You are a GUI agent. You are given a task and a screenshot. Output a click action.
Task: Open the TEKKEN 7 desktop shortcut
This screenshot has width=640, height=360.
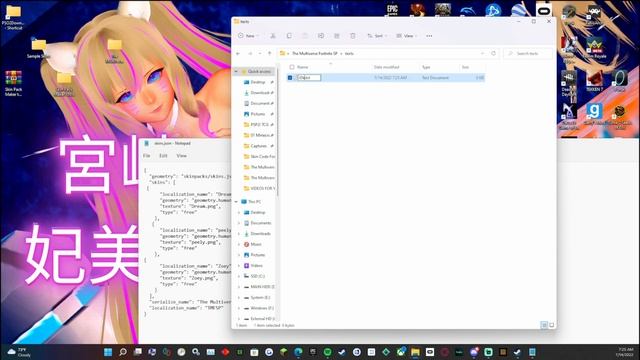click(x=594, y=80)
